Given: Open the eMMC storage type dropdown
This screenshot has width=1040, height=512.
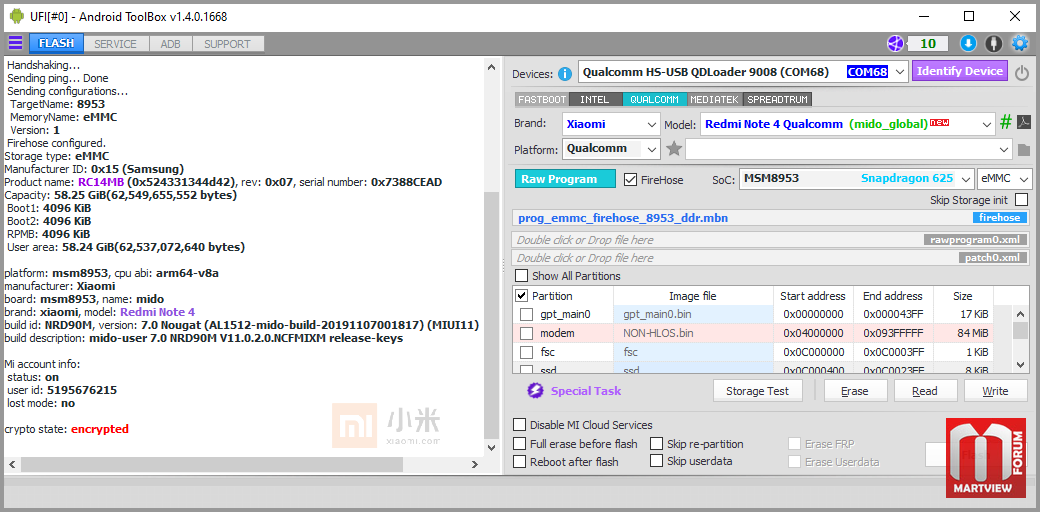Looking at the screenshot, I should pos(1024,179).
